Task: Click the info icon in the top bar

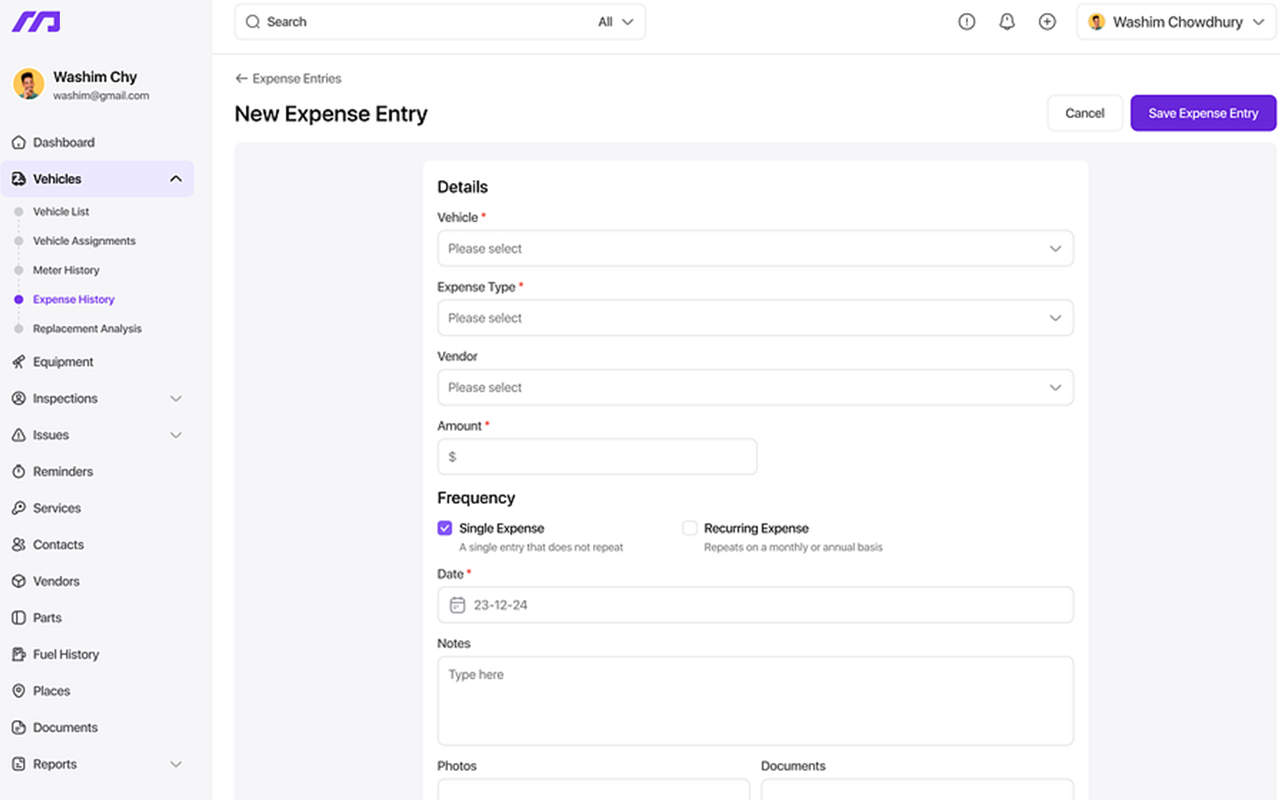Action: coord(966,21)
